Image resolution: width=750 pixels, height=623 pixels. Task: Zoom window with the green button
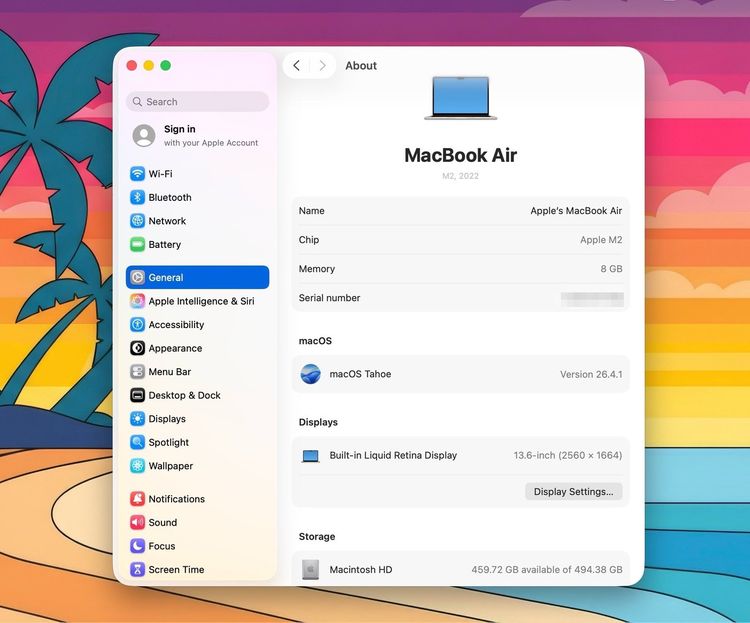[x=165, y=66]
